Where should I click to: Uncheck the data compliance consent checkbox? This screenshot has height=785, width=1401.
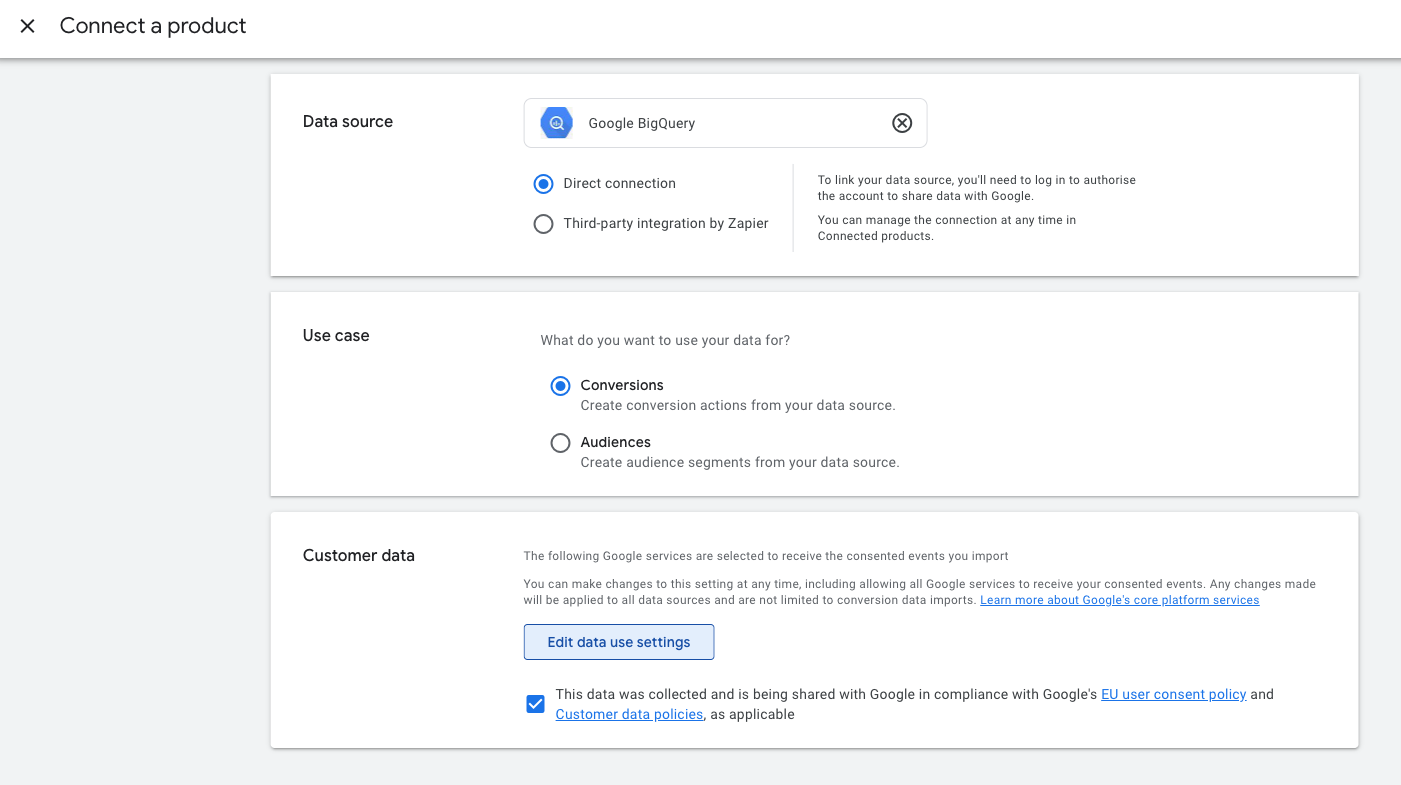536,704
